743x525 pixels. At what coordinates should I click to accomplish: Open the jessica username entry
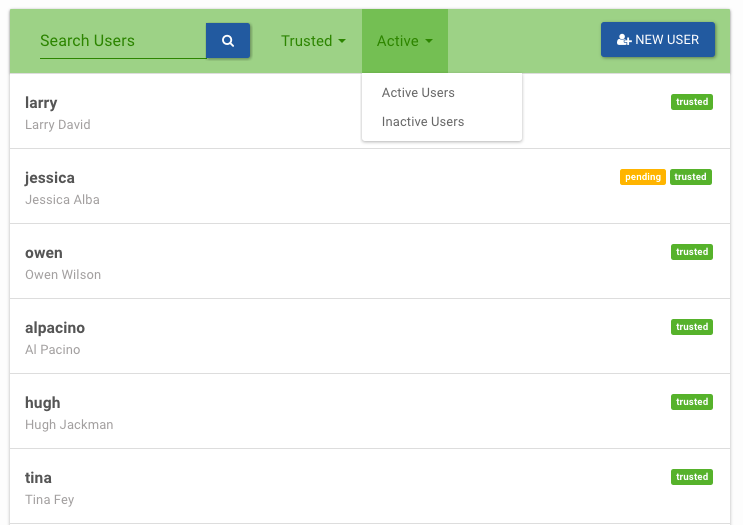click(50, 178)
